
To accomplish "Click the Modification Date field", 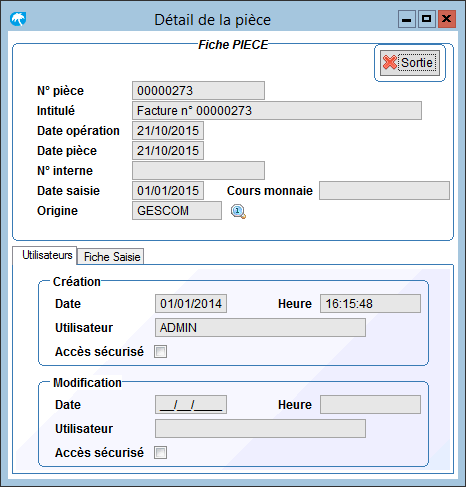I will [191, 405].
